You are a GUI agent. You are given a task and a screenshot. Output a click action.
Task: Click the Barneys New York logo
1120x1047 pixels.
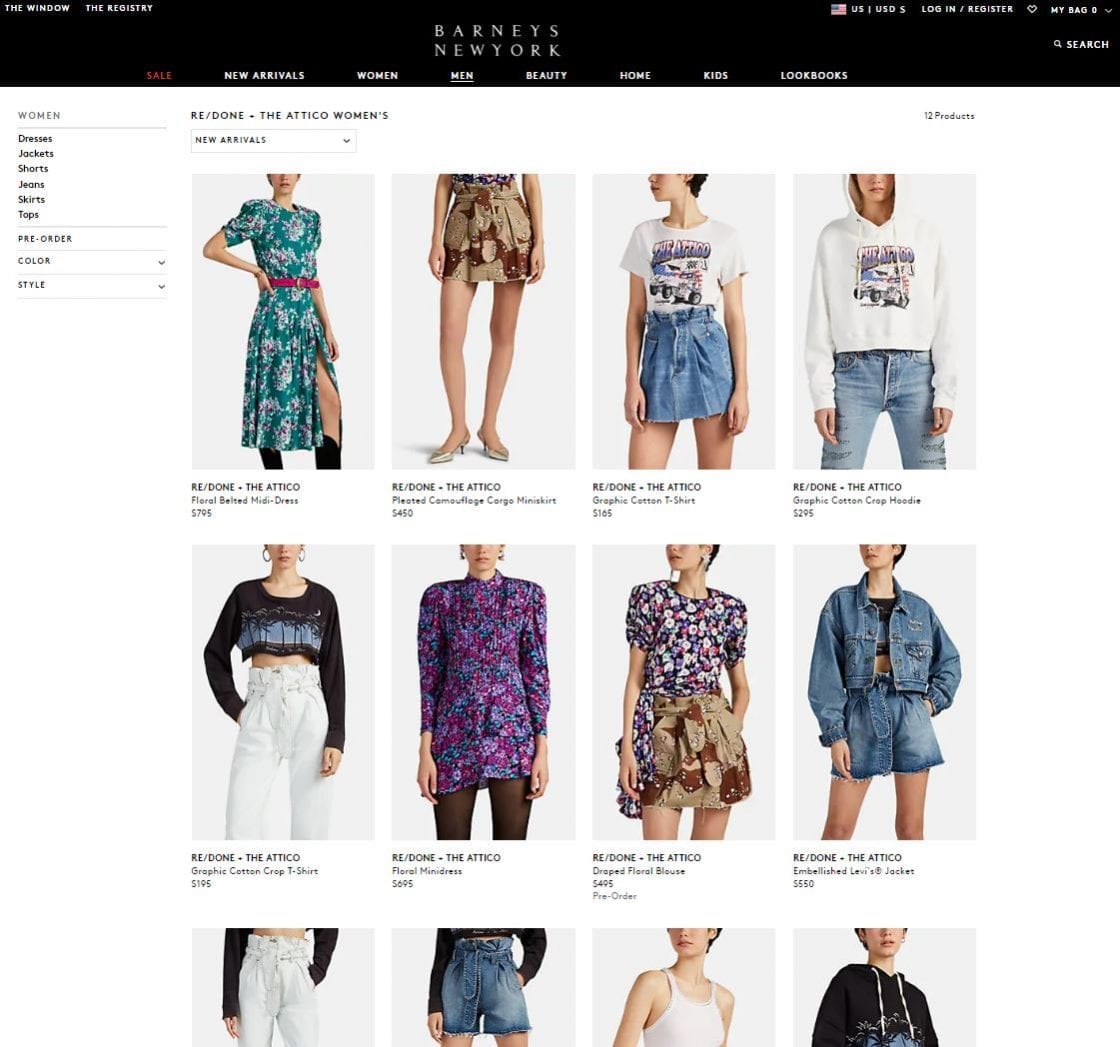[x=497, y=41]
